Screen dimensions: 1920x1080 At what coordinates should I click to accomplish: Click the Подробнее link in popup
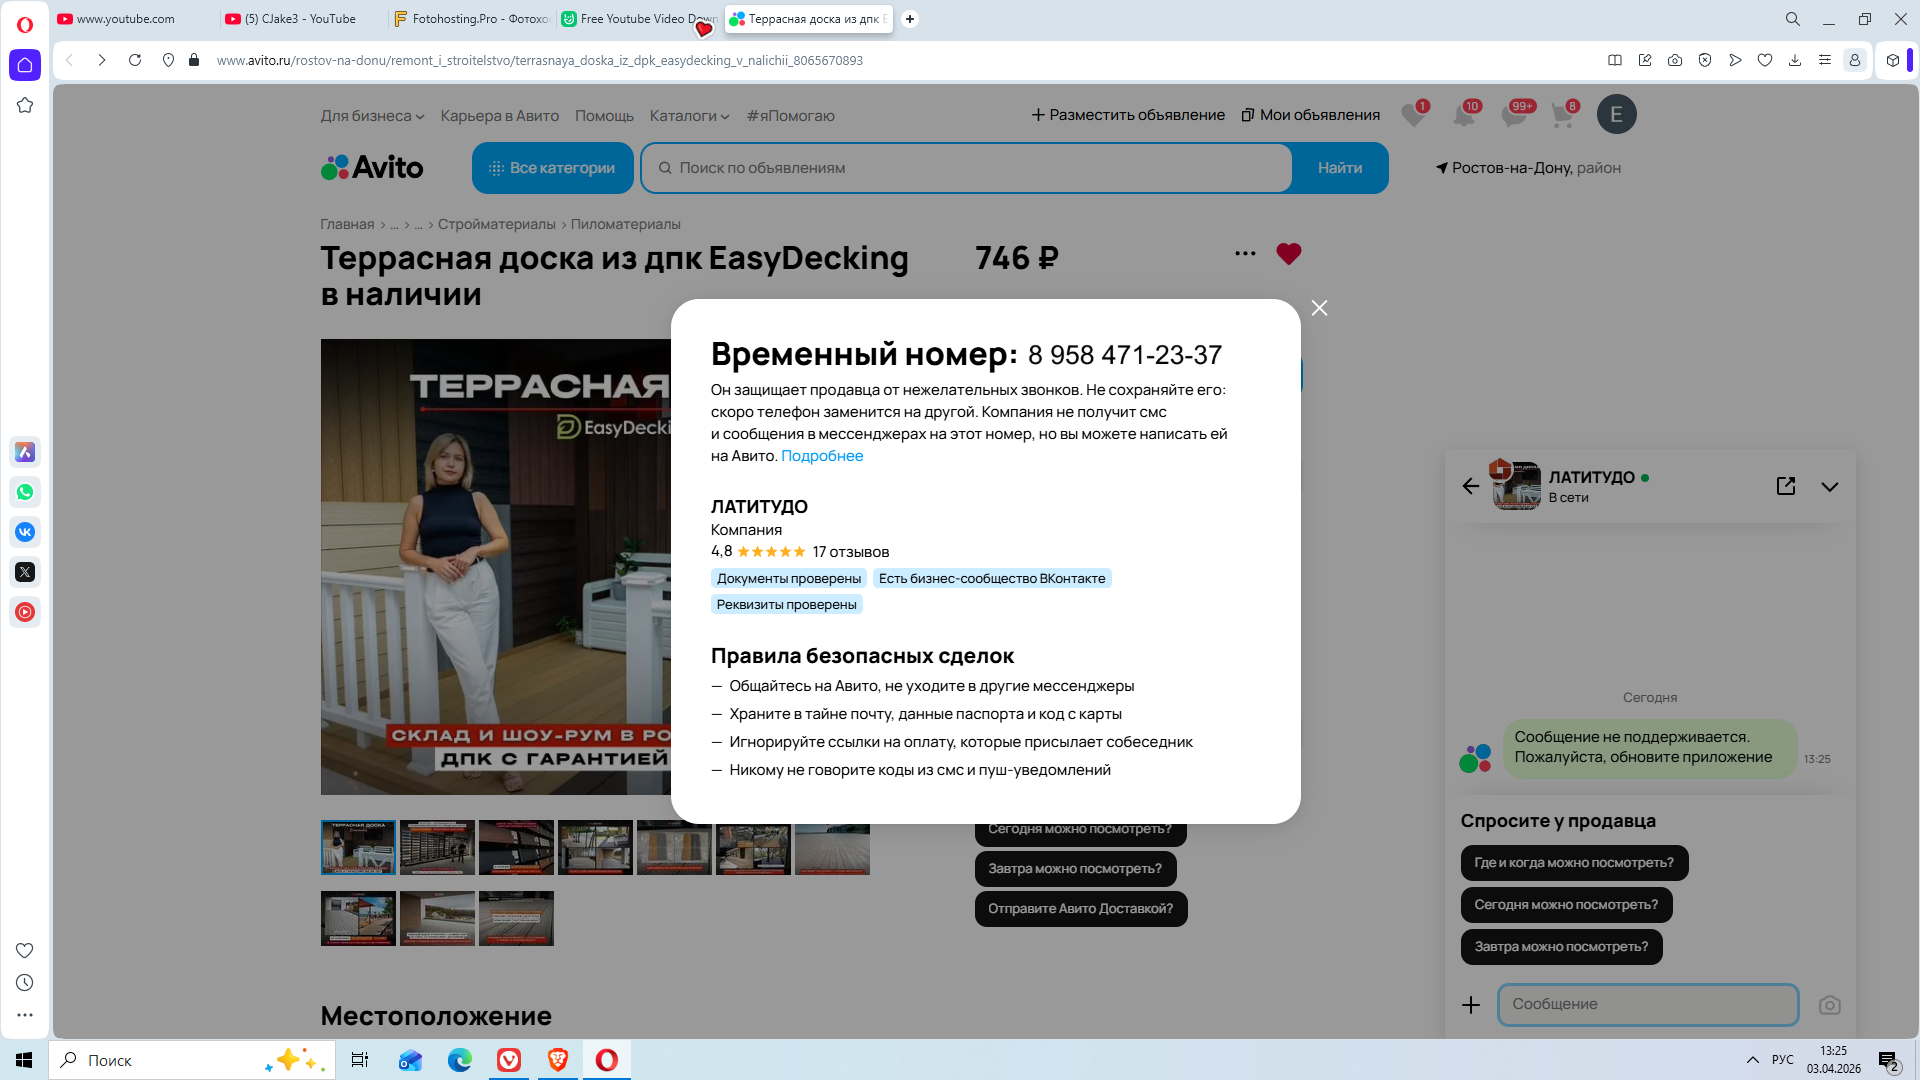(821, 456)
